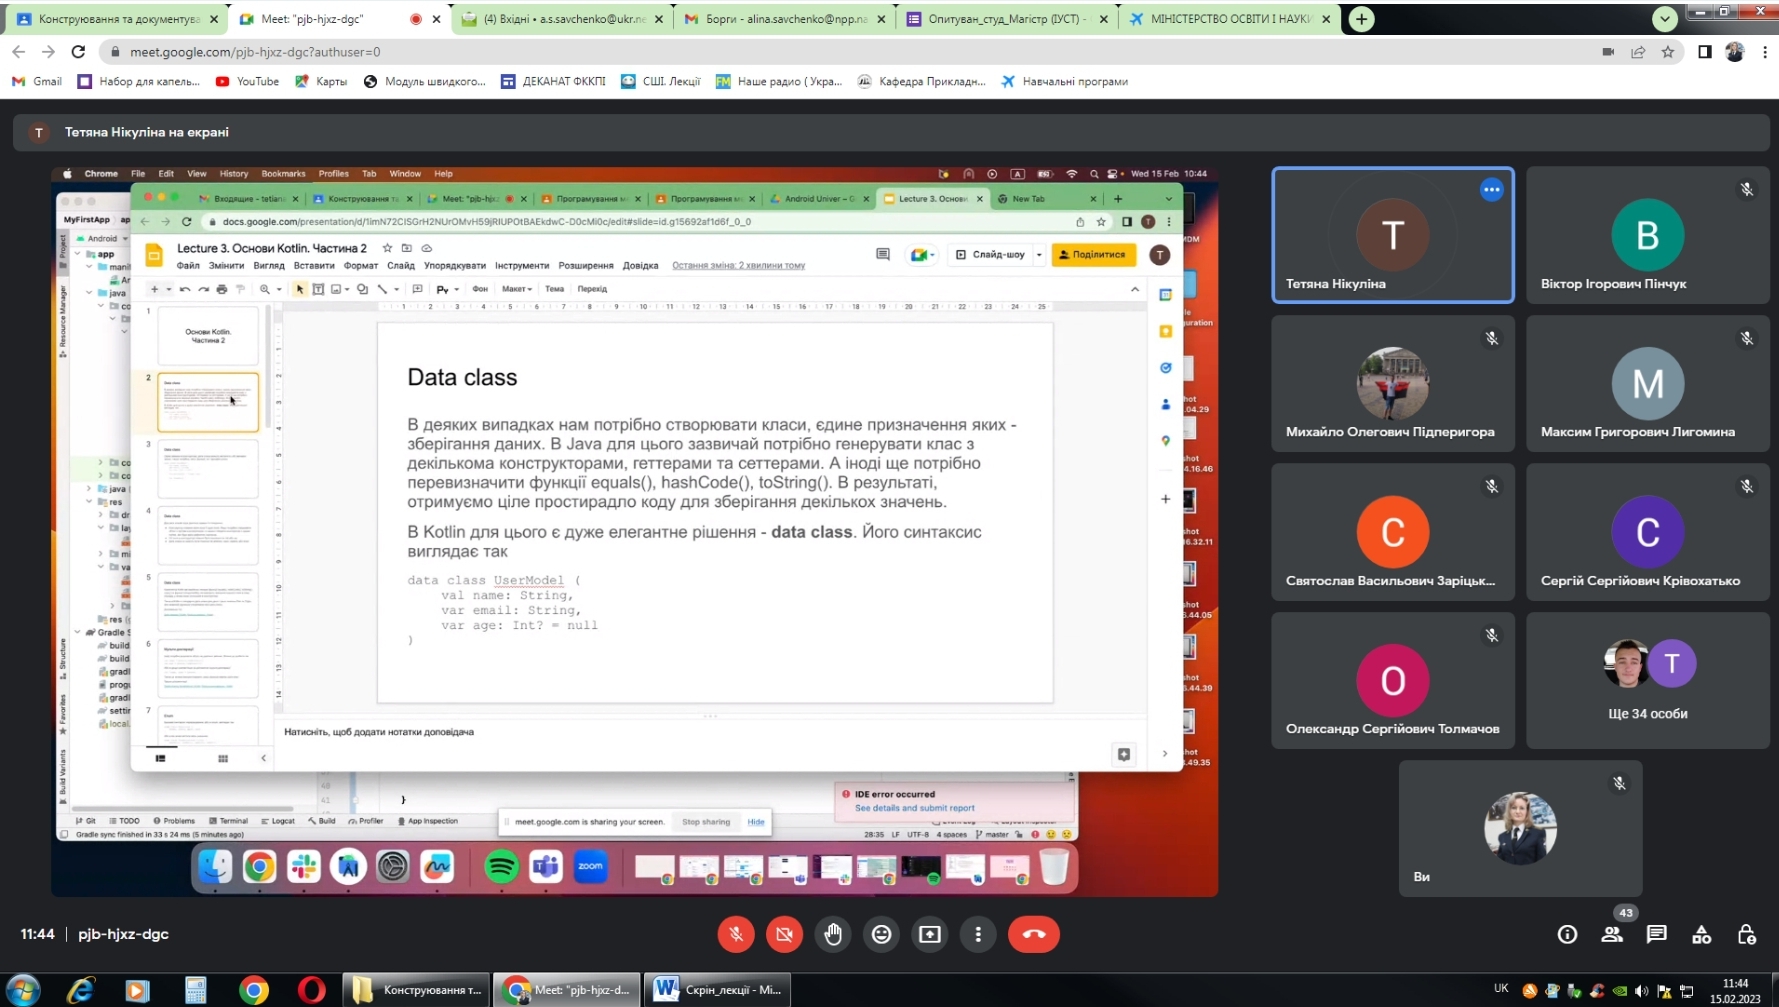Click UK language indicator in tray
The image size is (1779, 1007).
1501,988
